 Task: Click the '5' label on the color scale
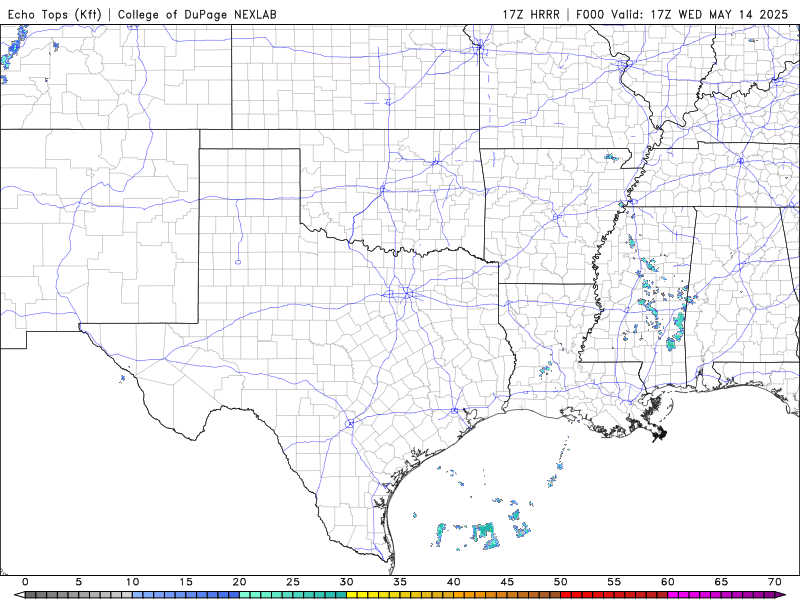coord(79,582)
